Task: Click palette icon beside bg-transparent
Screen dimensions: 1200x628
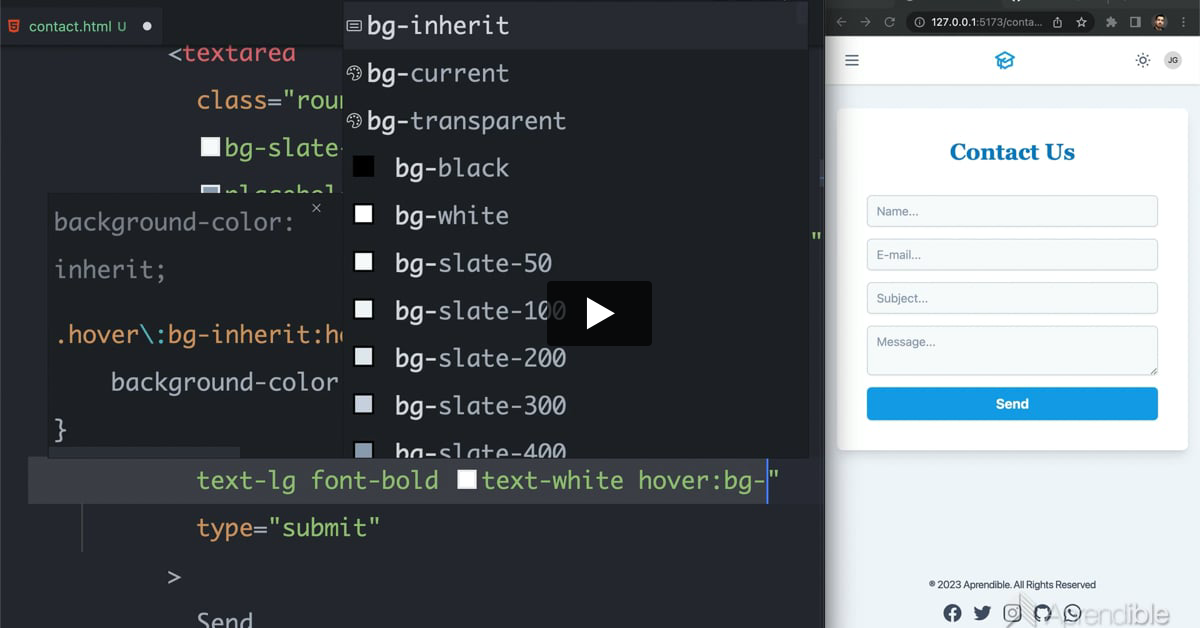Action: pos(353,121)
